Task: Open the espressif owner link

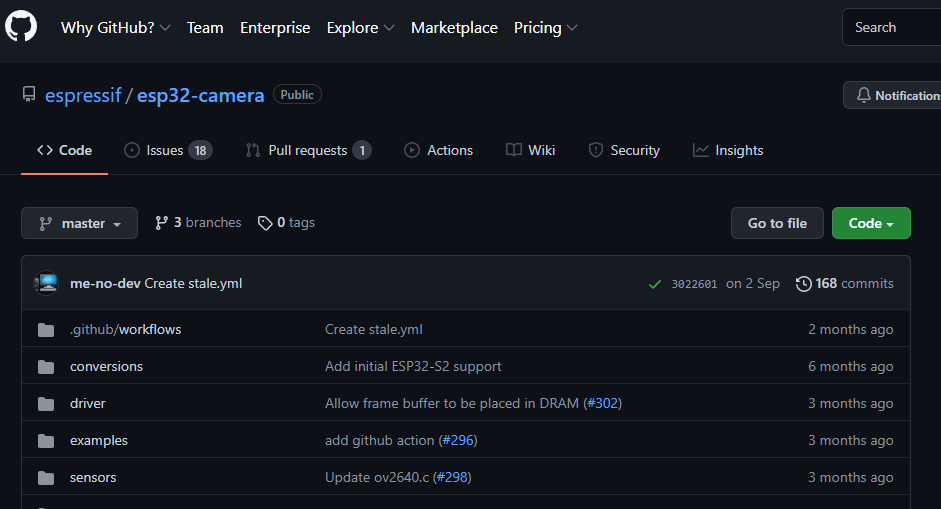Action: tap(83, 95)
